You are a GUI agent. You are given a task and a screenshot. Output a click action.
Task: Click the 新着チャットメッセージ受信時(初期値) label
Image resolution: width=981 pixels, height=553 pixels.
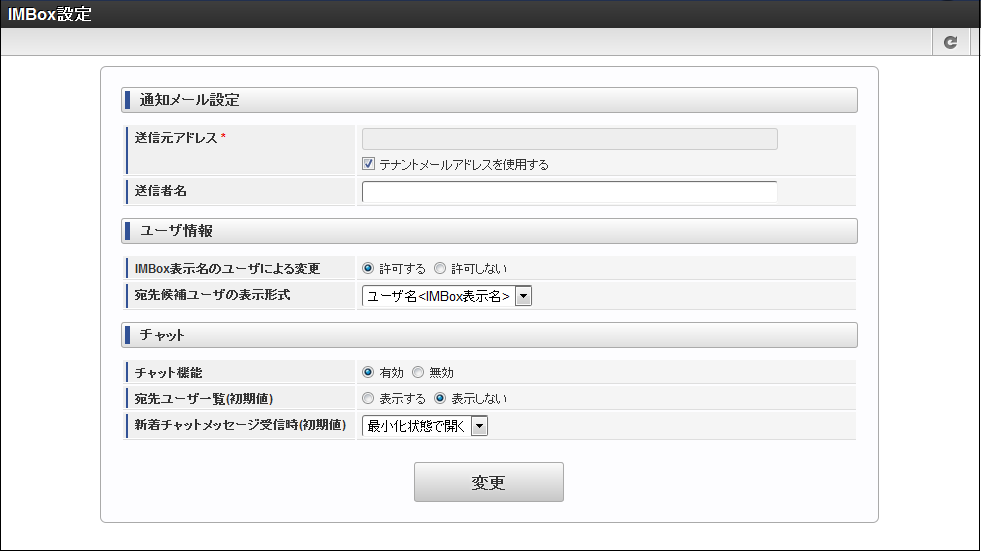pos(240,425)
